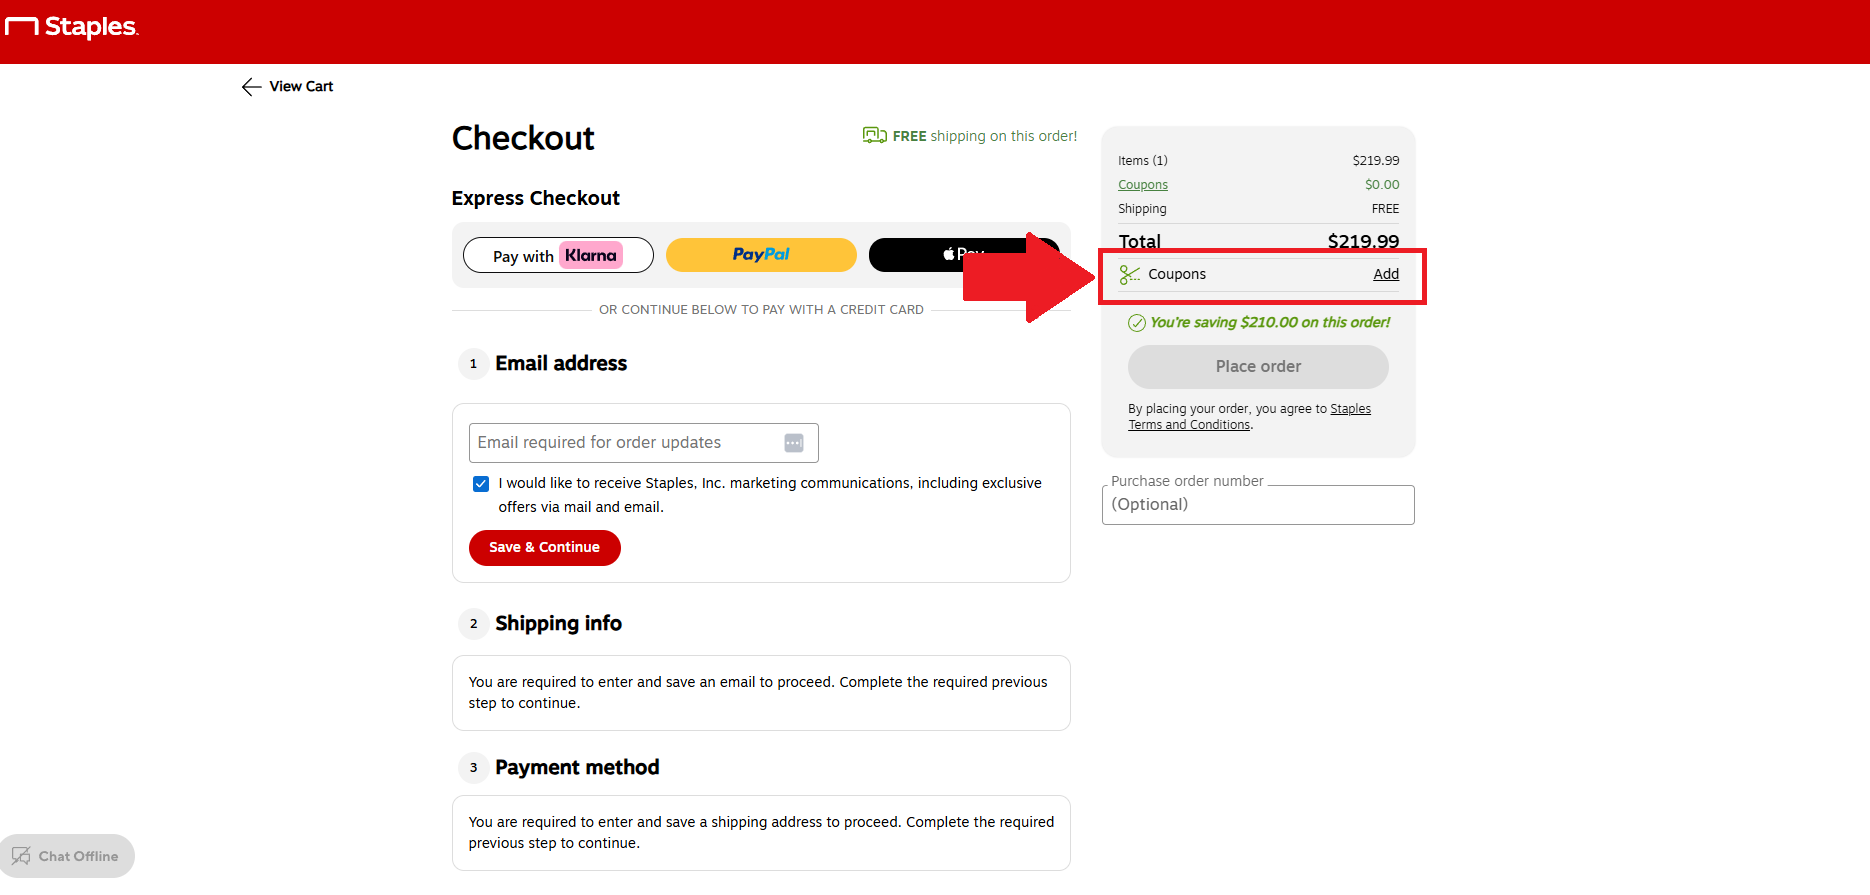Click the Express Checkout heading
Viewport: 1870px width, 895px height.
(535, 198)
